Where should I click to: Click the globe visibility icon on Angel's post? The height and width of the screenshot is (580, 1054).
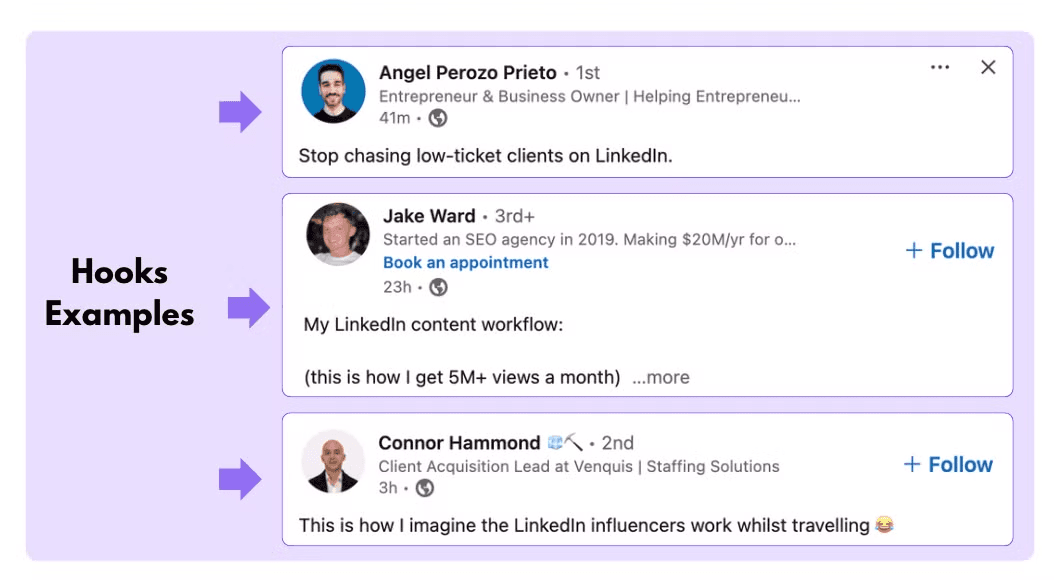[x=438, y=118]
